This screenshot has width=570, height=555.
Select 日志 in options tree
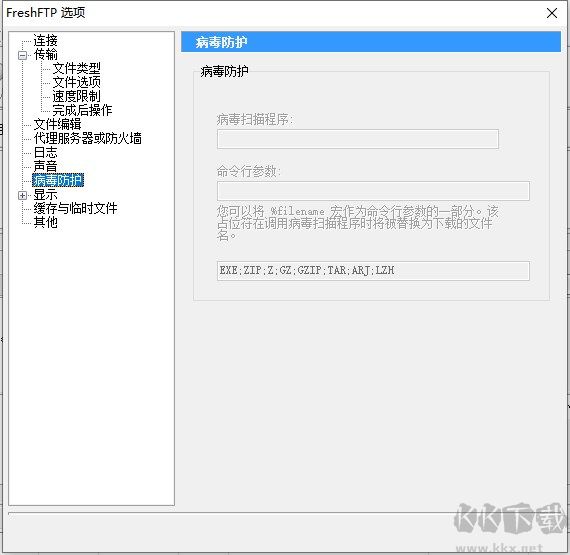coord(45,152)
